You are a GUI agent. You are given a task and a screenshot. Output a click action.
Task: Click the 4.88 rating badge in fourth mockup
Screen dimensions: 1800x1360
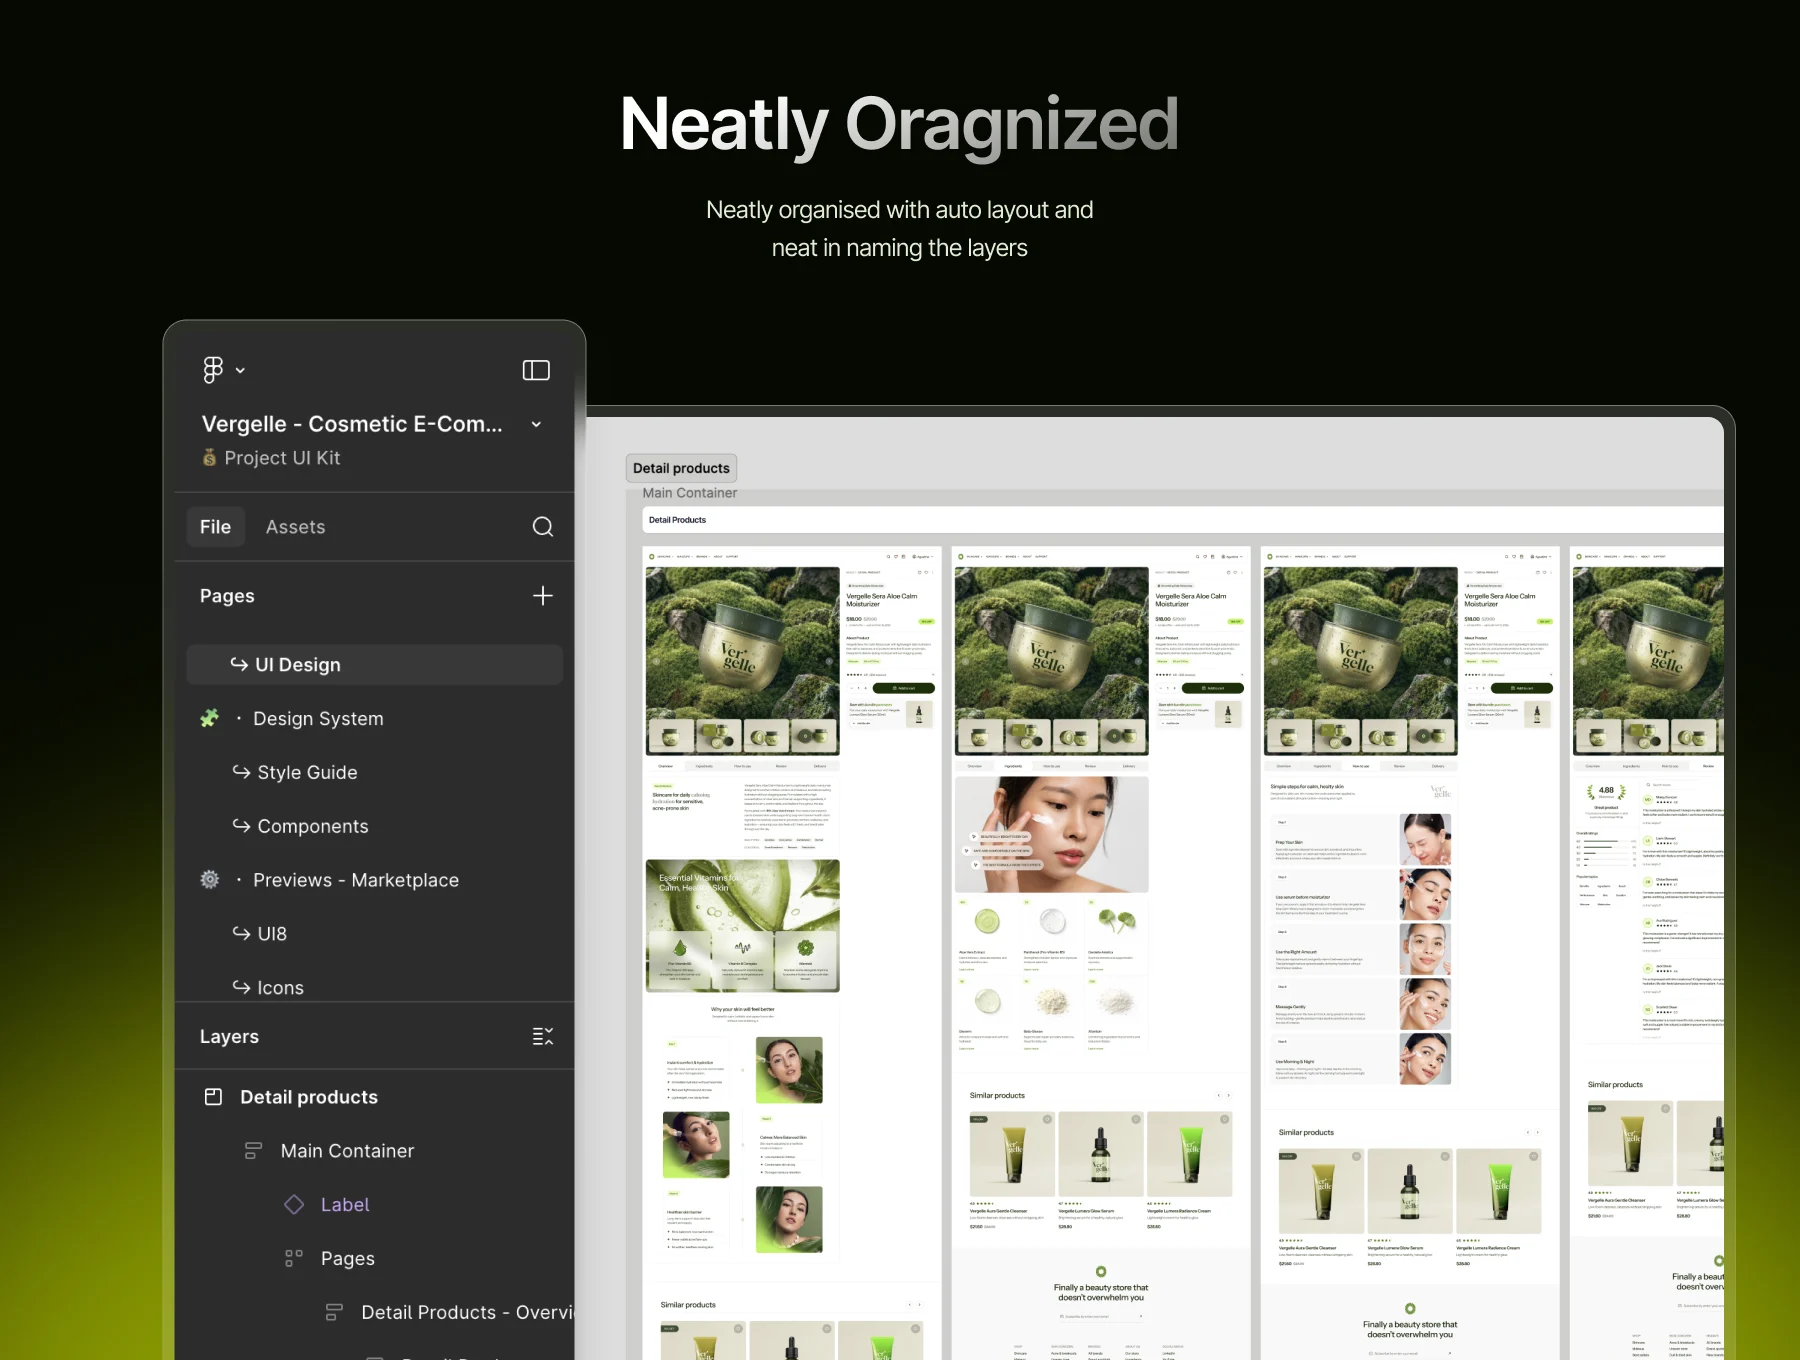tap(1606, 791)
